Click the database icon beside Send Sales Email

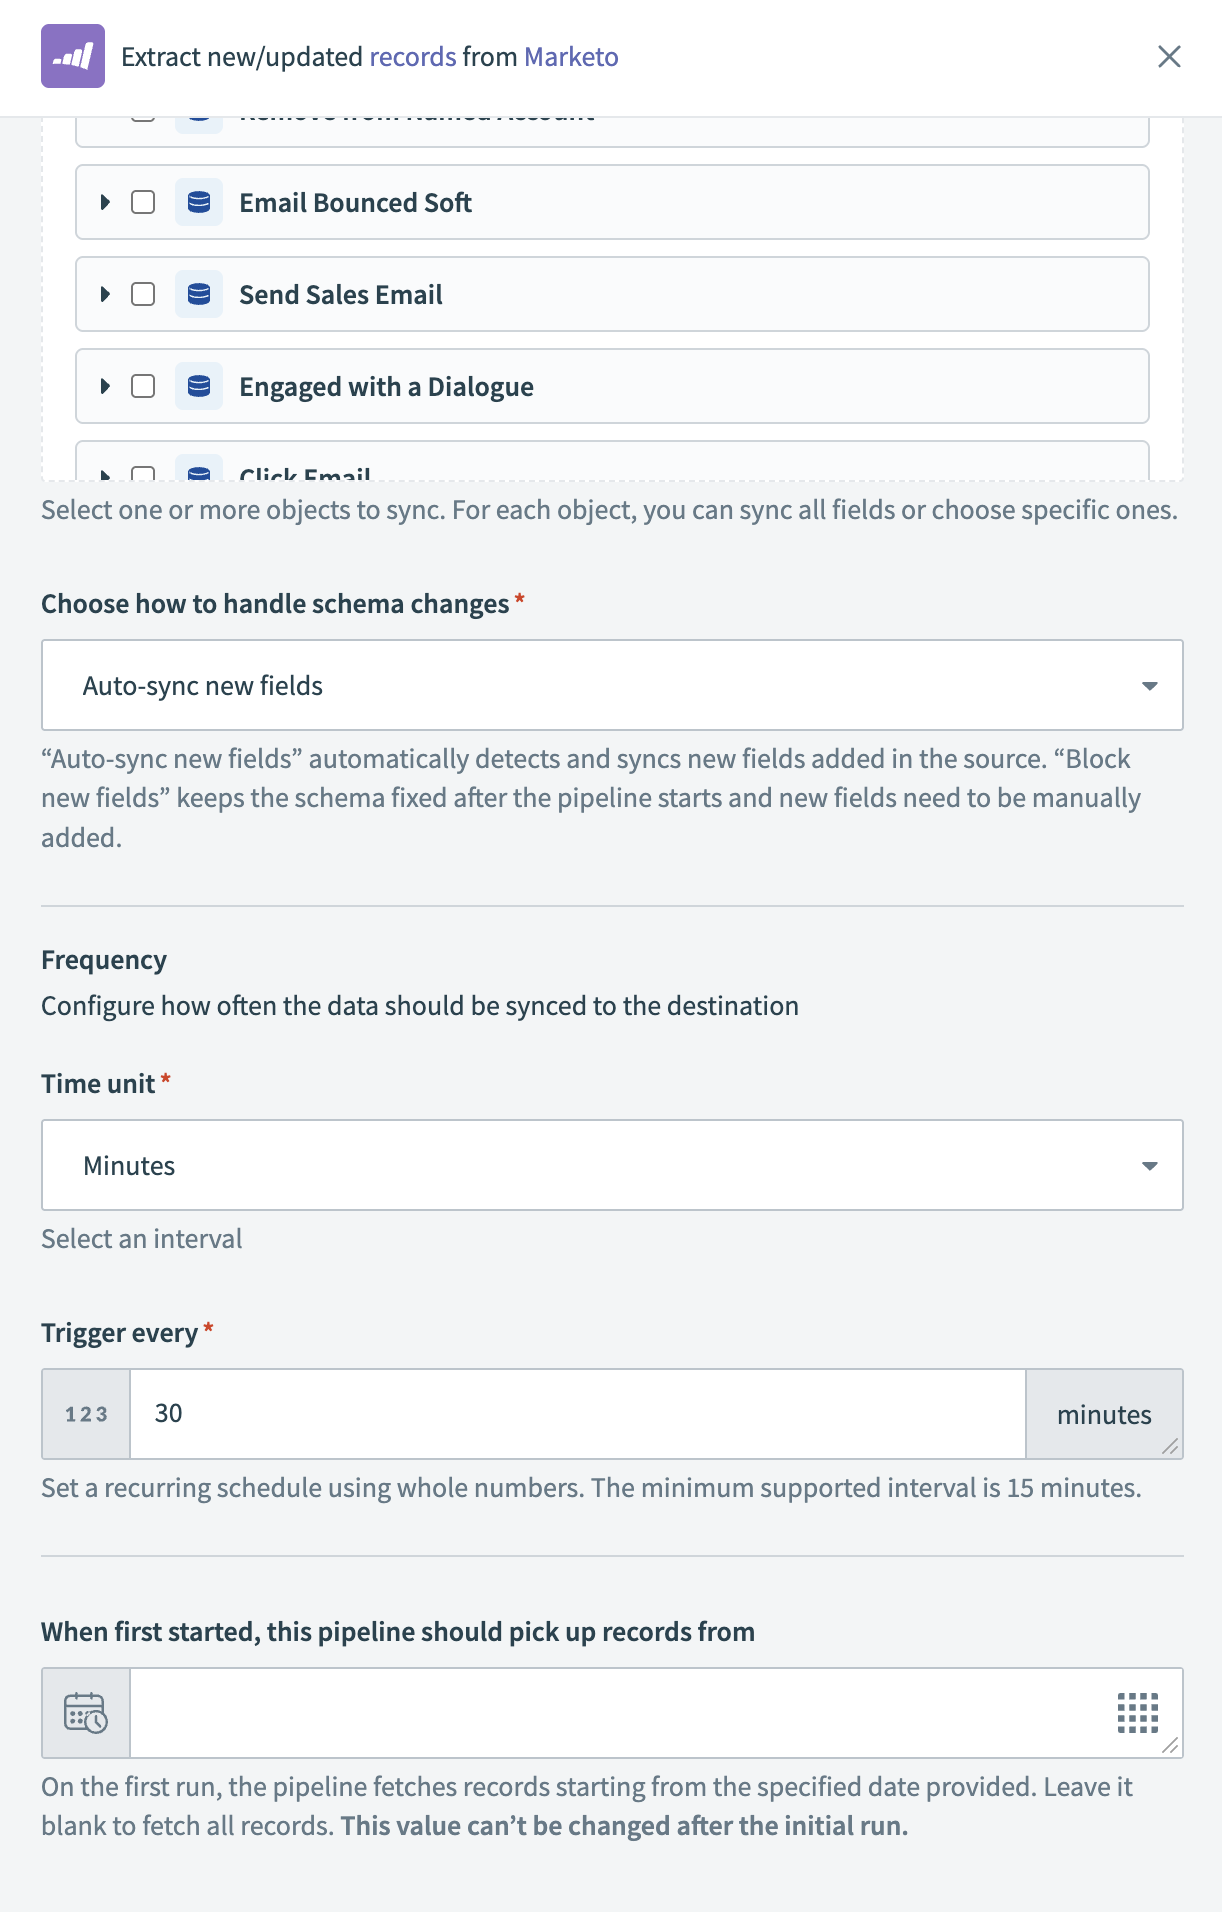pyautogui.click(x=199, y=294)
